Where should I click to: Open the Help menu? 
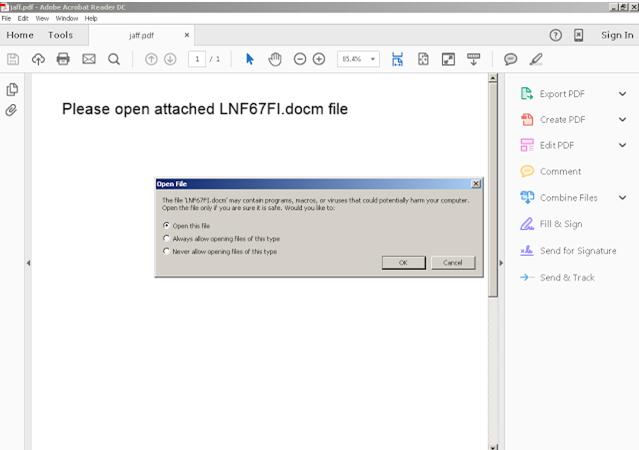91,18
